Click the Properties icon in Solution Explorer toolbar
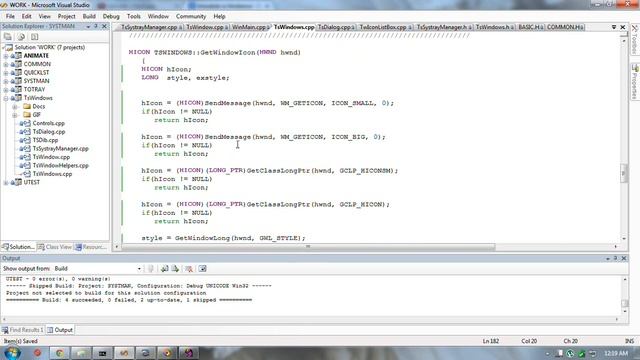 point(8,37)
